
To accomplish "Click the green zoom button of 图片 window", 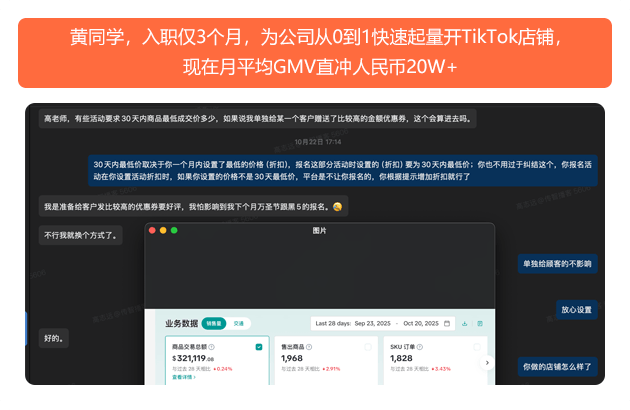I will tap(174, 230).
